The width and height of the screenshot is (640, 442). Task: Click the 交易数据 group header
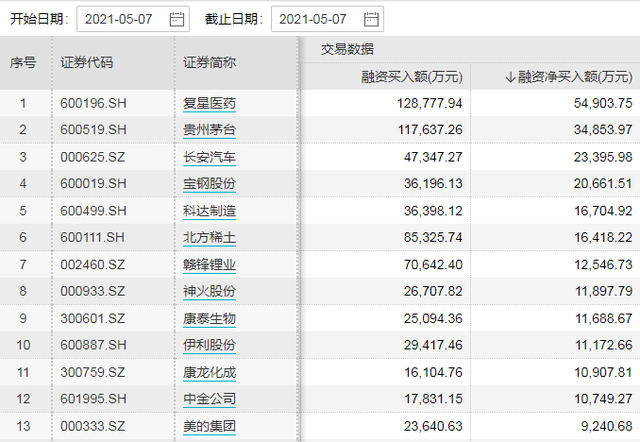pos(347,49)
